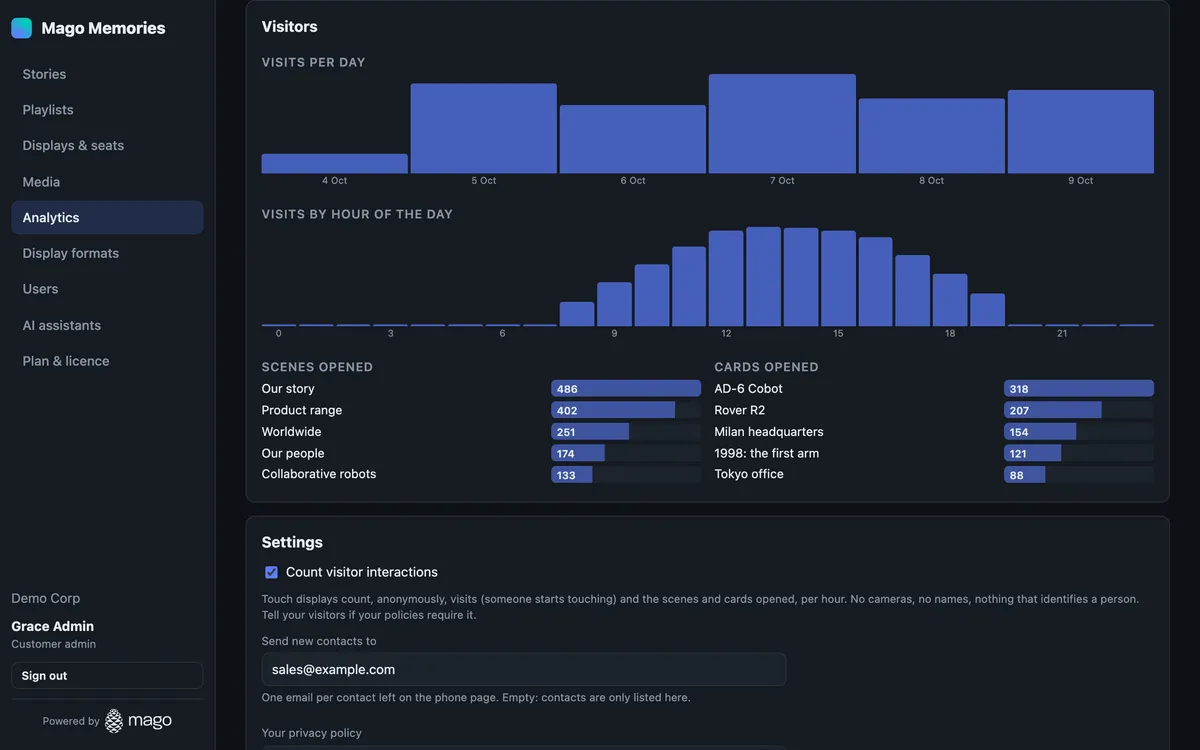Click the Powered by text
The image size is (1200, 750).
click(71, 721)
